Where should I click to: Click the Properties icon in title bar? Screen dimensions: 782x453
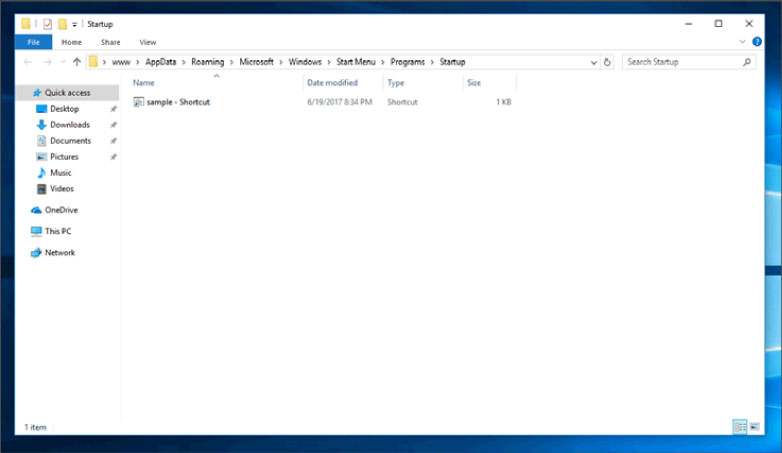click(x=45, y=24)
